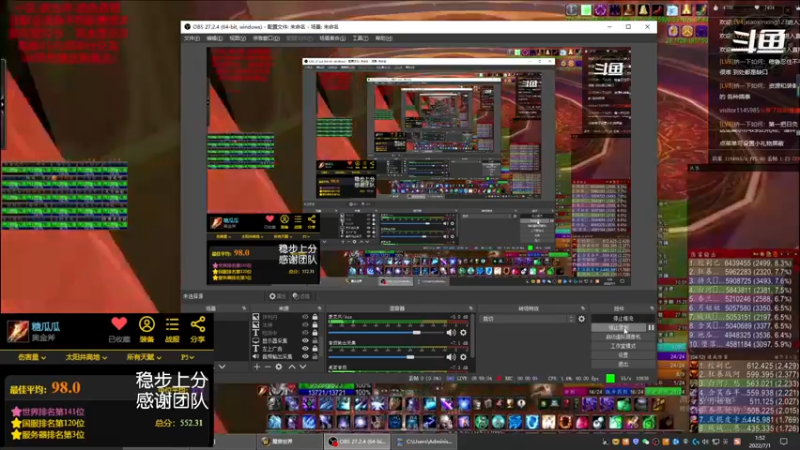Click the 总分: 552.31 score text
This screenshot has height=450, width=800.
click(x=179, y=423)
